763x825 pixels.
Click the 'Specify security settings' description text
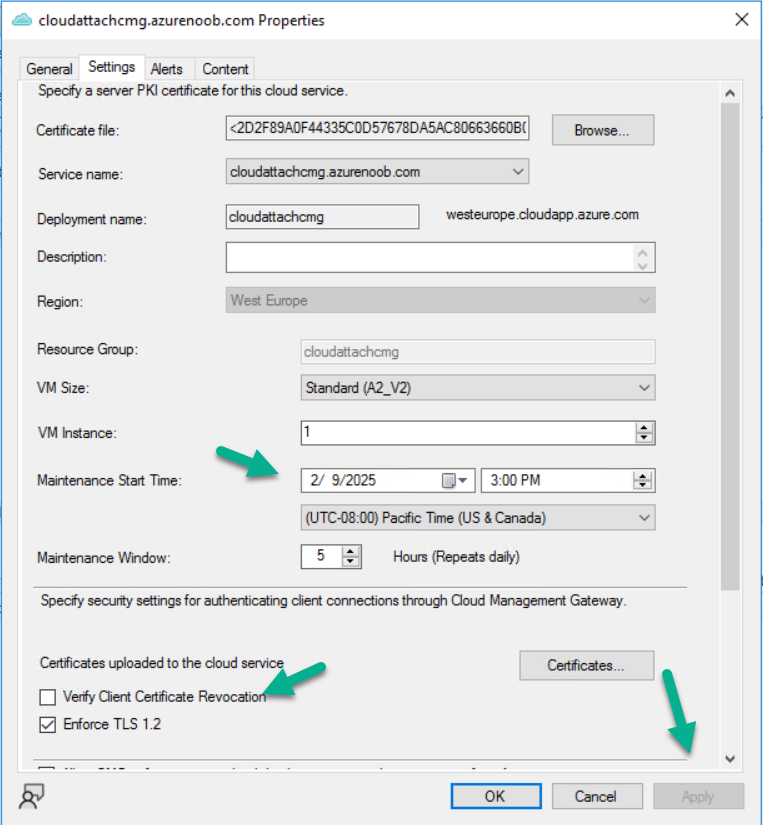click(x=334, y=600)
